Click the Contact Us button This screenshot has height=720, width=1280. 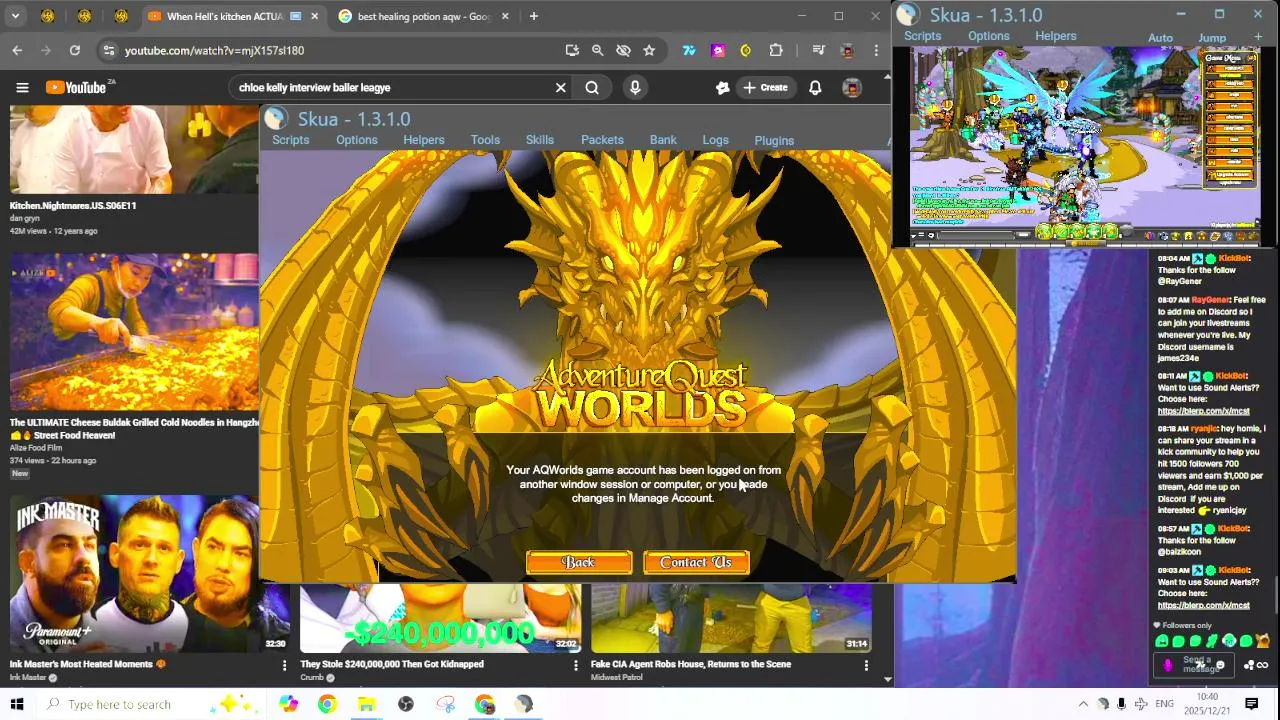click(696, 563)
